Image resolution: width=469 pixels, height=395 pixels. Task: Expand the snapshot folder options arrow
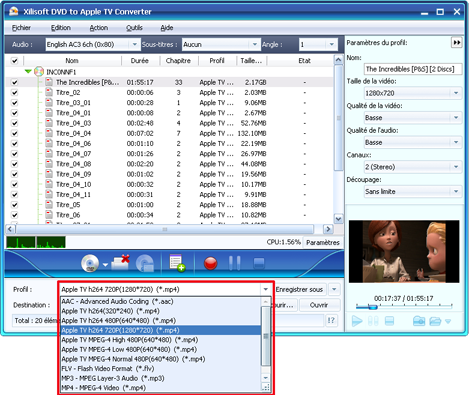tap(448, 321)
